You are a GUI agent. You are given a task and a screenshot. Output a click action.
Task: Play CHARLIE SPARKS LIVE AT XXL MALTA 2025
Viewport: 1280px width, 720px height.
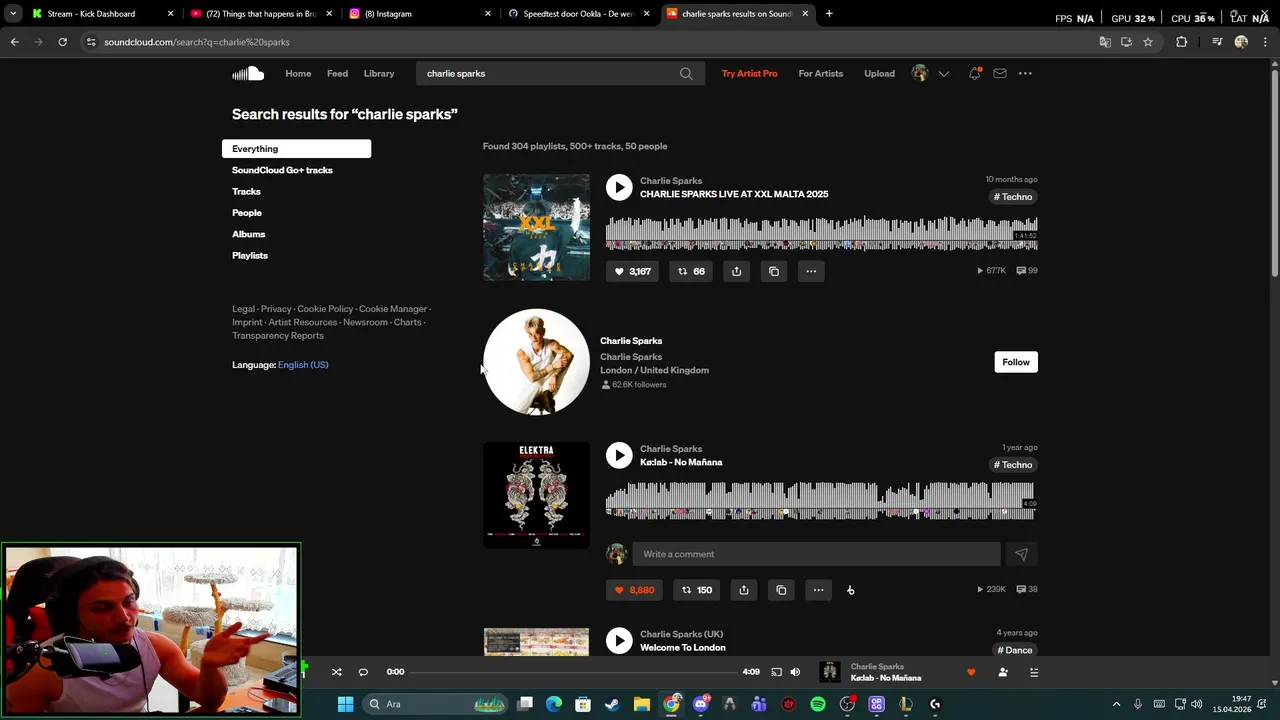(619, 187)
